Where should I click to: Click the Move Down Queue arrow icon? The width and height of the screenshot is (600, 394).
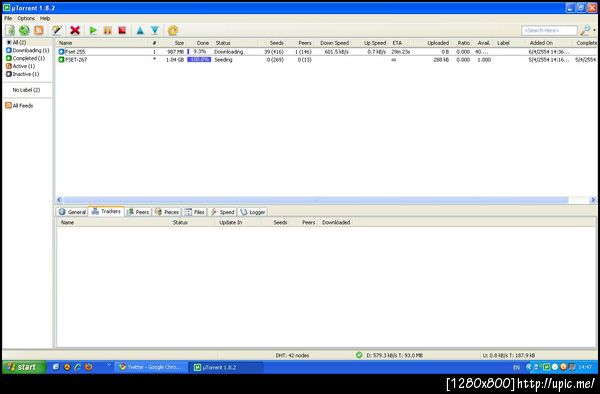tap(155, 30)
